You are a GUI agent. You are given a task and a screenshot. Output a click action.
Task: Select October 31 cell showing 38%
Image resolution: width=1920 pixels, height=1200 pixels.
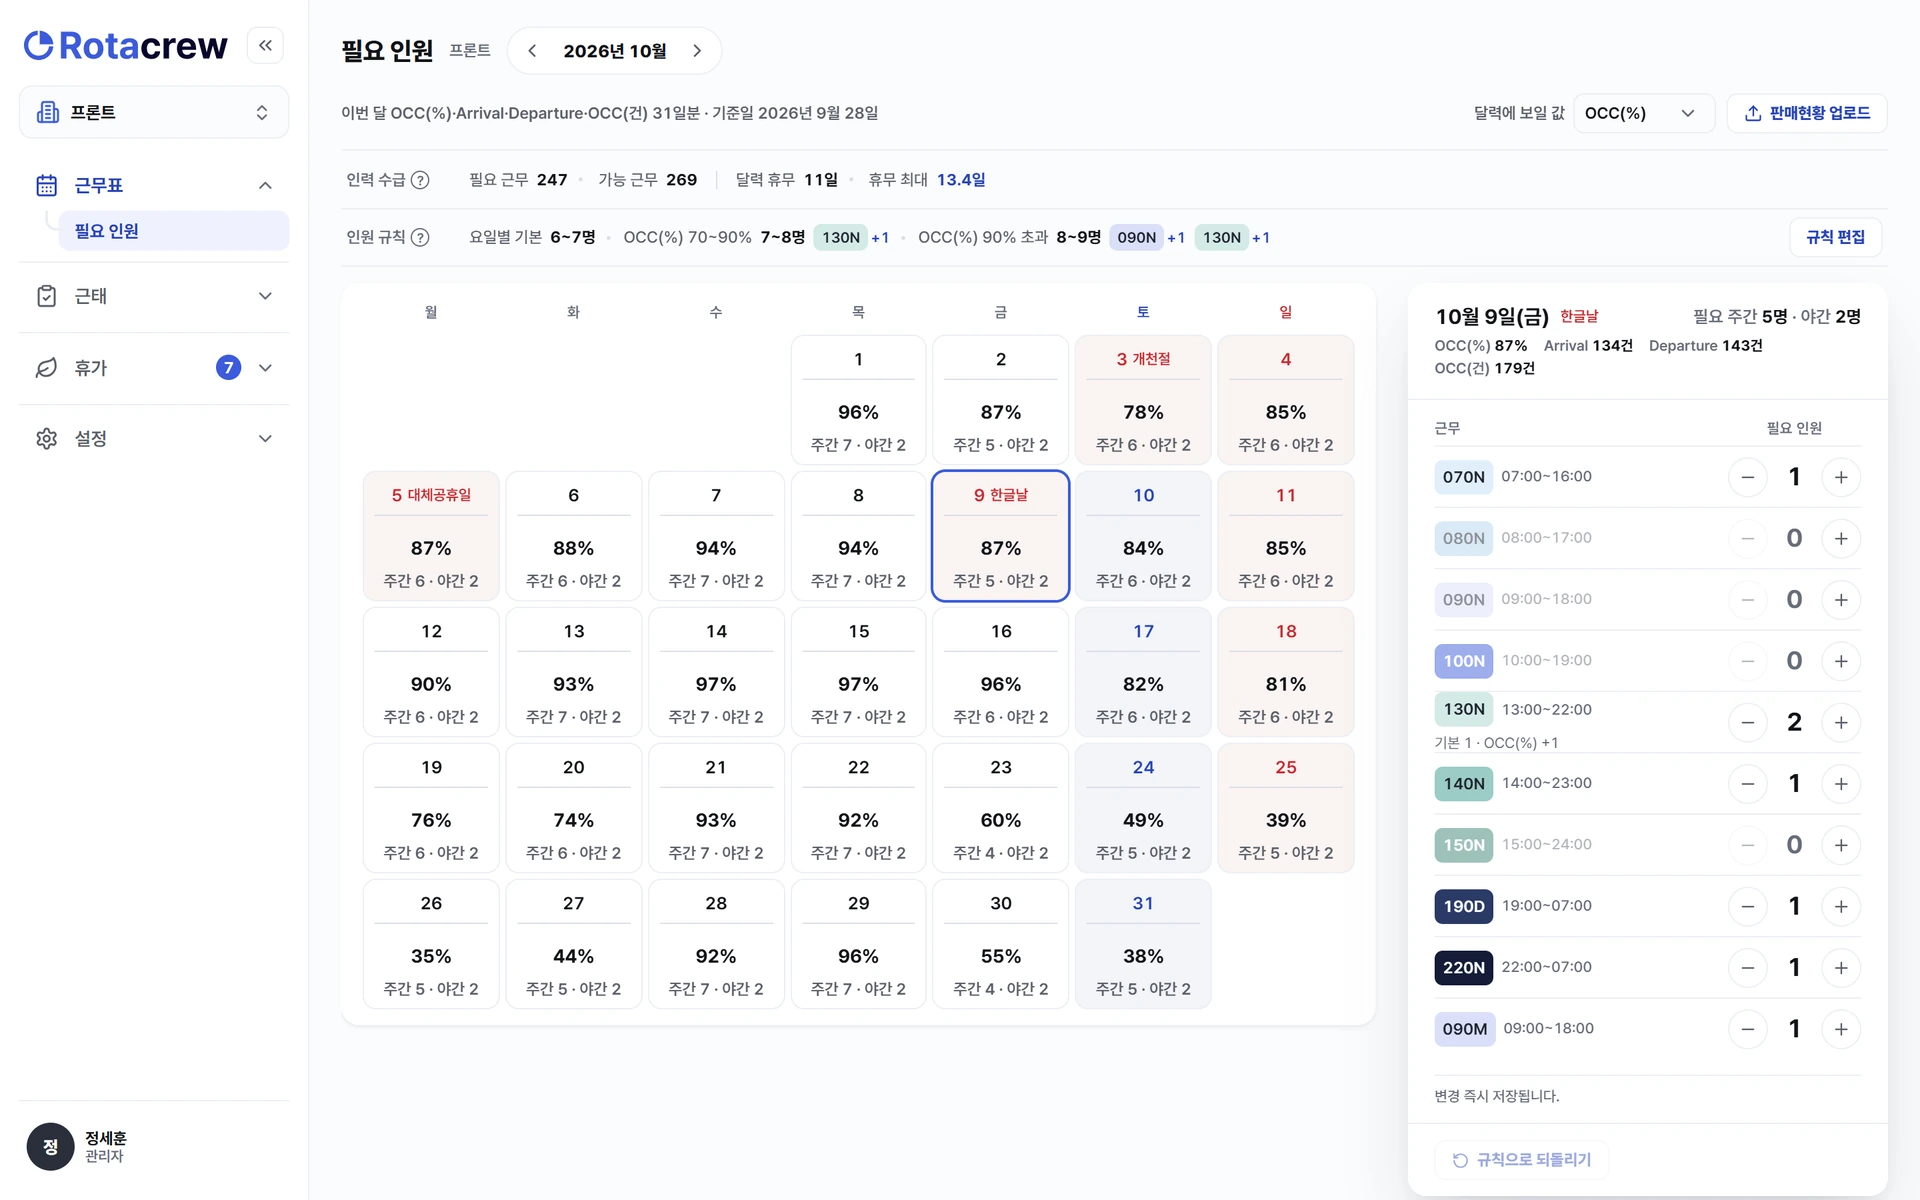[x=1143, y=945]
